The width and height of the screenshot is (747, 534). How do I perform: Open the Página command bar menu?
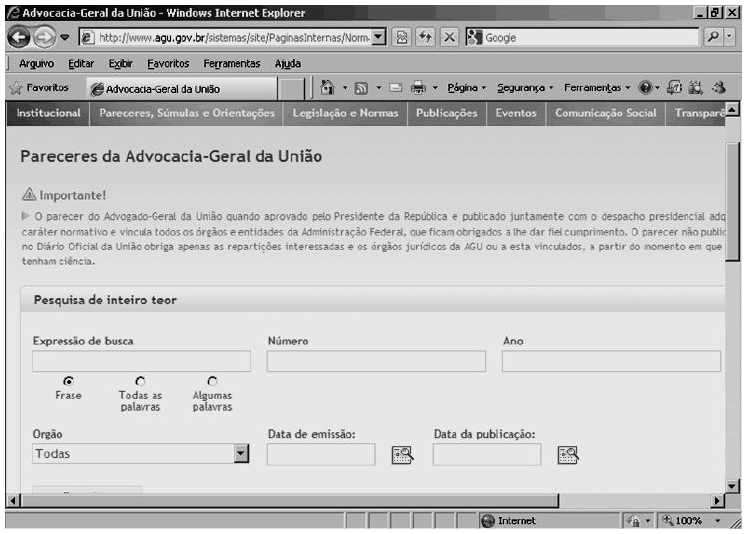[466, 88]
